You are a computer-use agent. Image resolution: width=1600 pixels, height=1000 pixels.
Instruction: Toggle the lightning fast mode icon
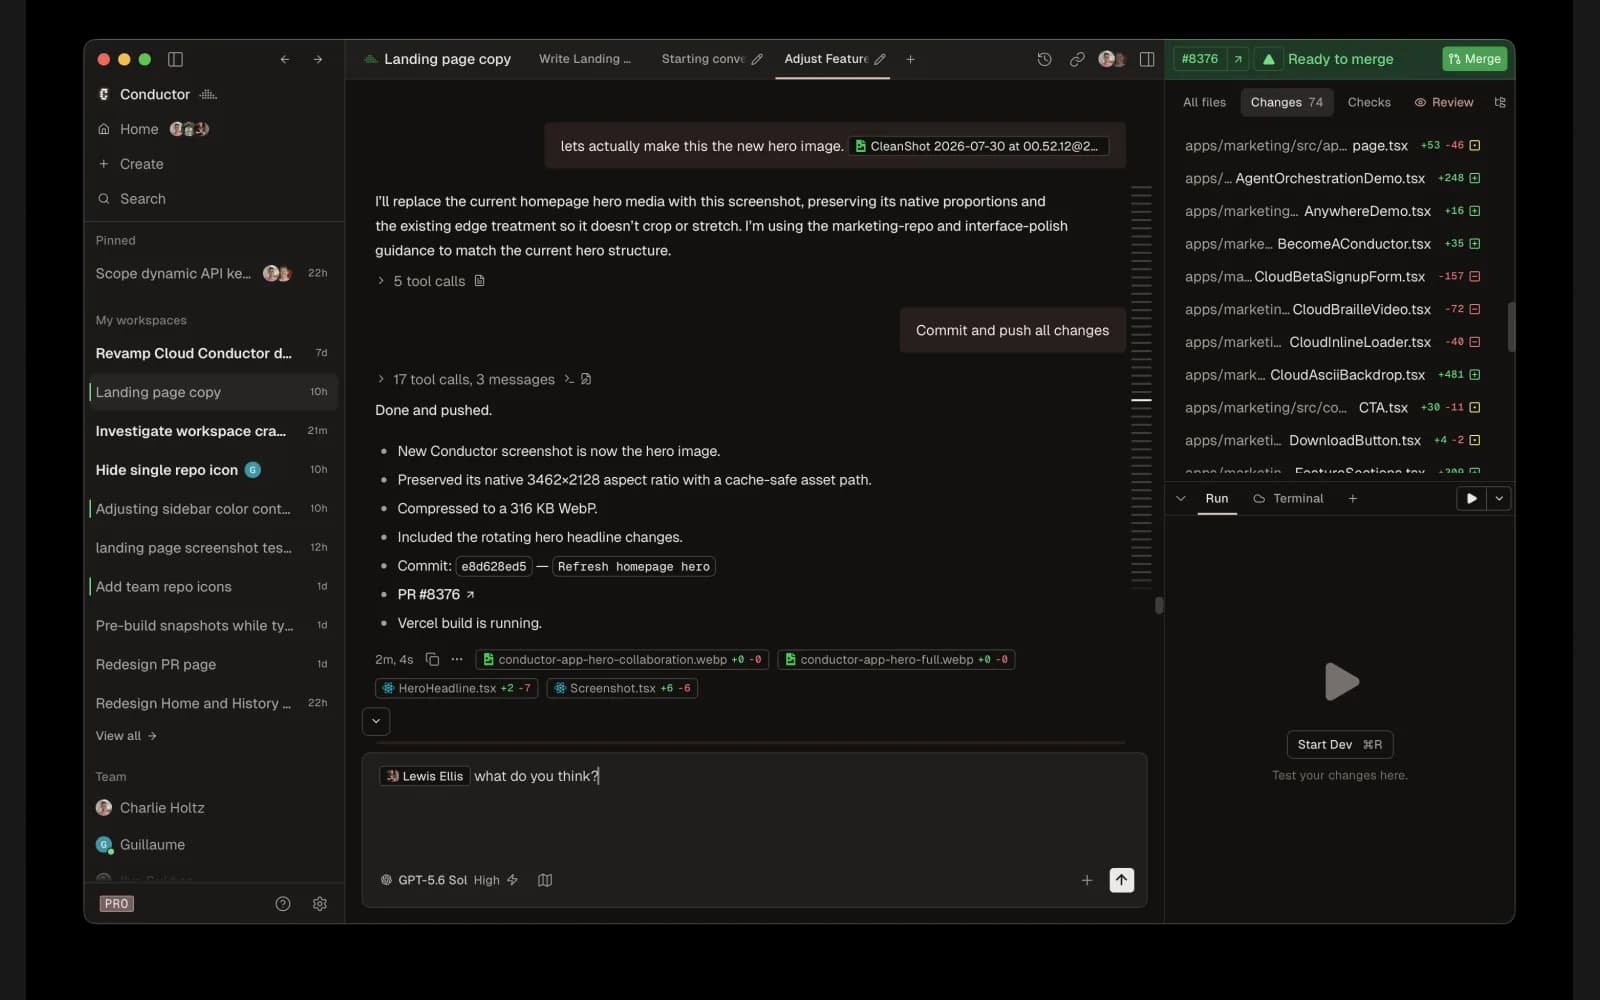pos(513,880)
